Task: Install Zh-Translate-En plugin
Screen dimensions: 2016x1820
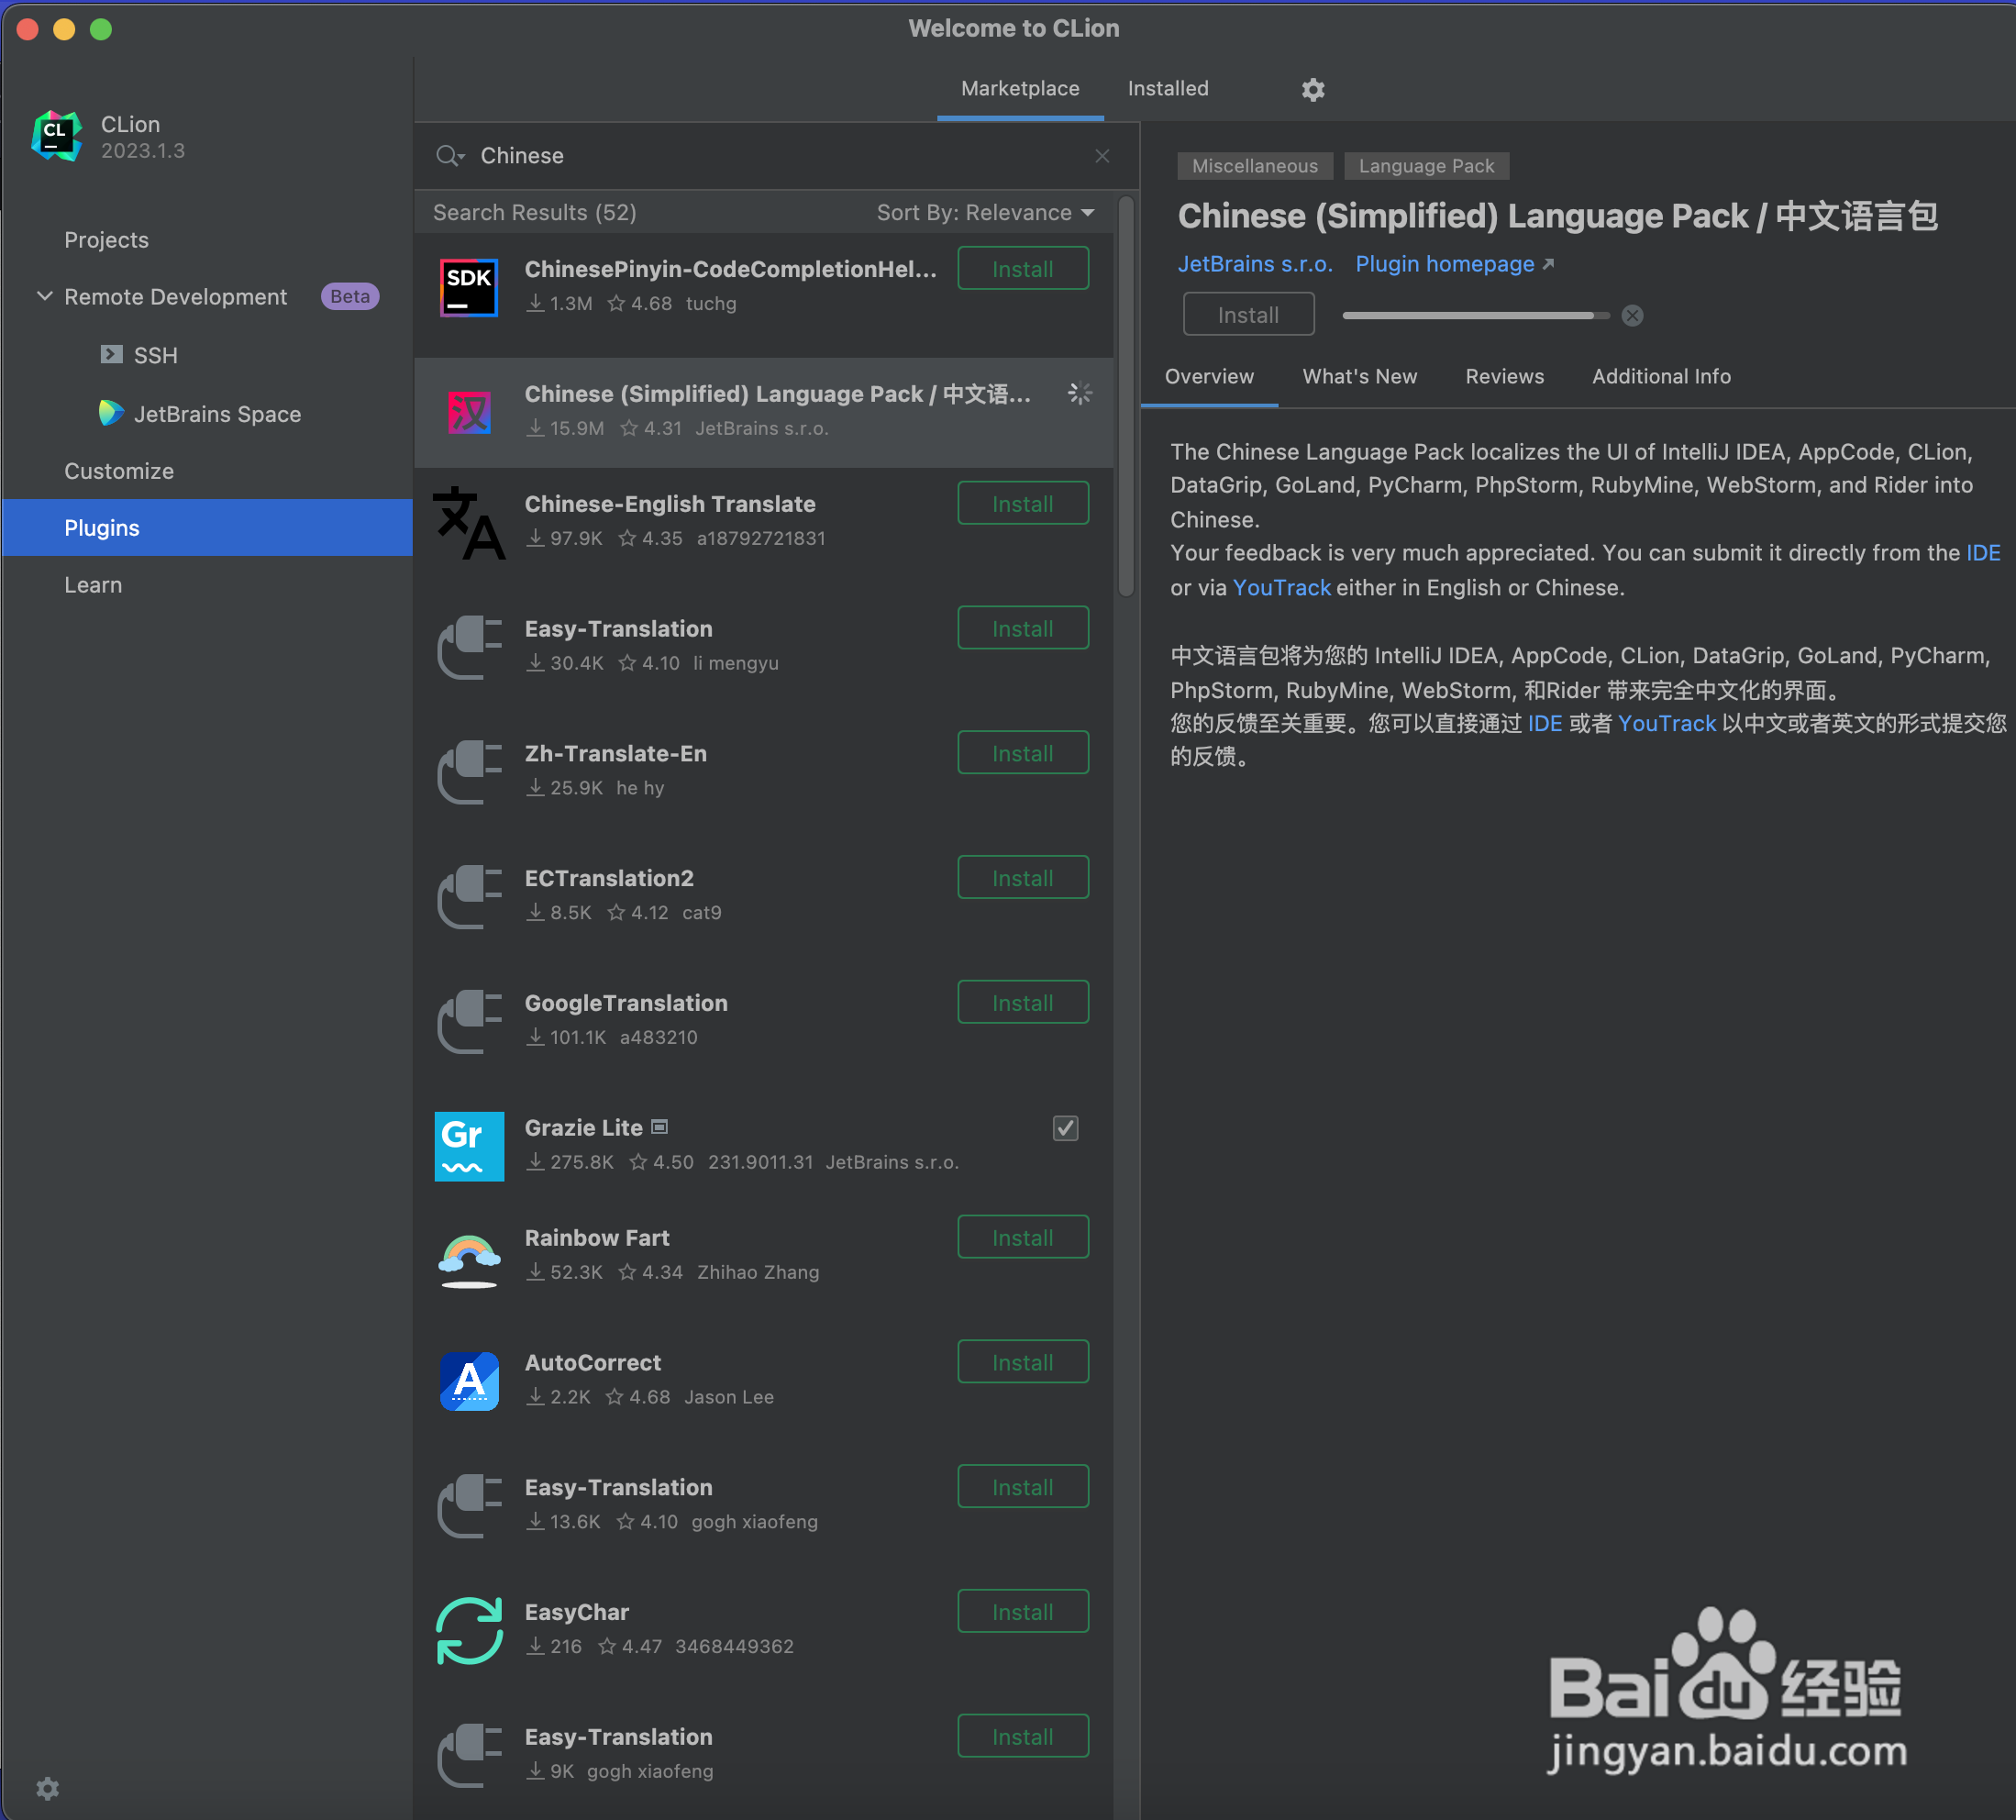Action: 1022,754
